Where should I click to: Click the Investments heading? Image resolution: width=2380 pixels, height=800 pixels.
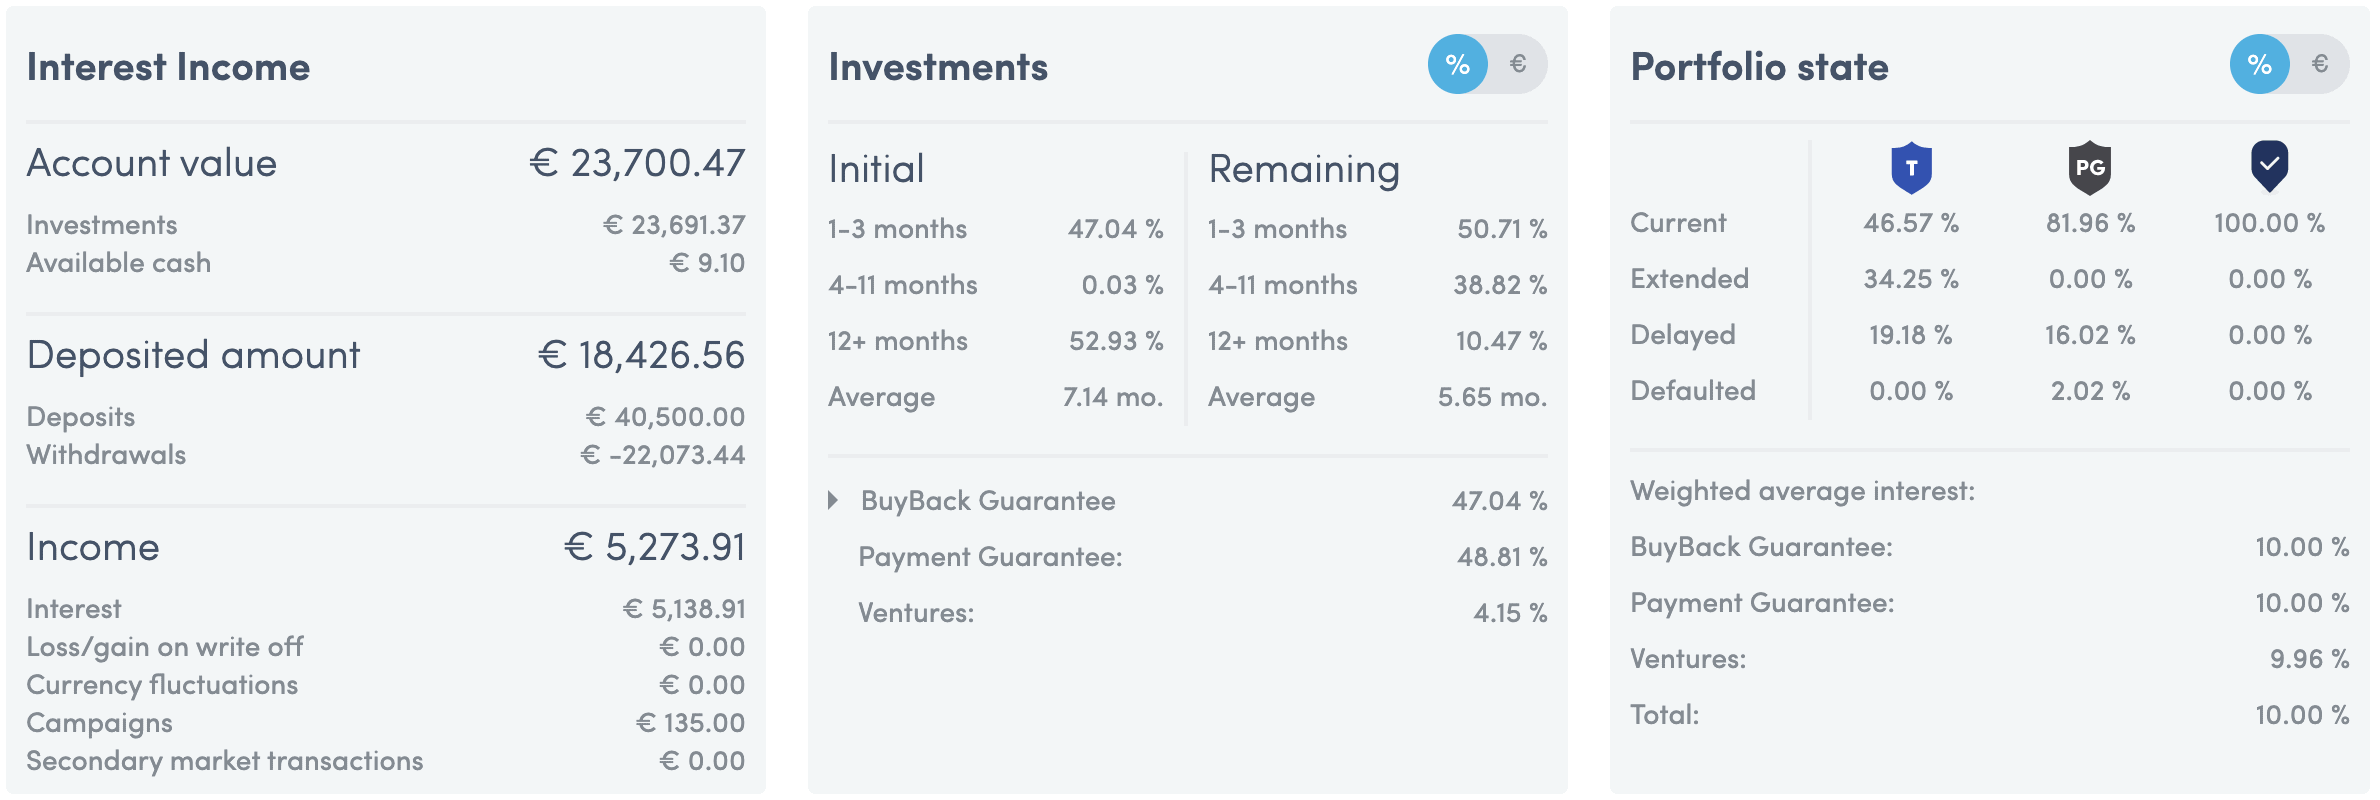(938, 67)
